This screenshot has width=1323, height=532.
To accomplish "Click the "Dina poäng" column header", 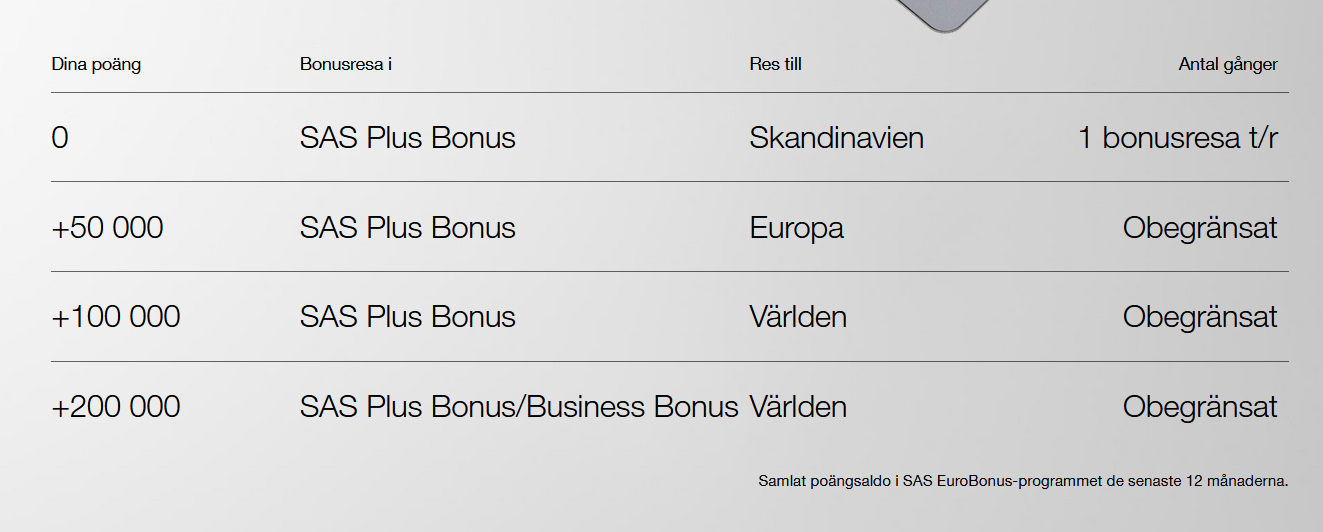I will tap(96, 65).
